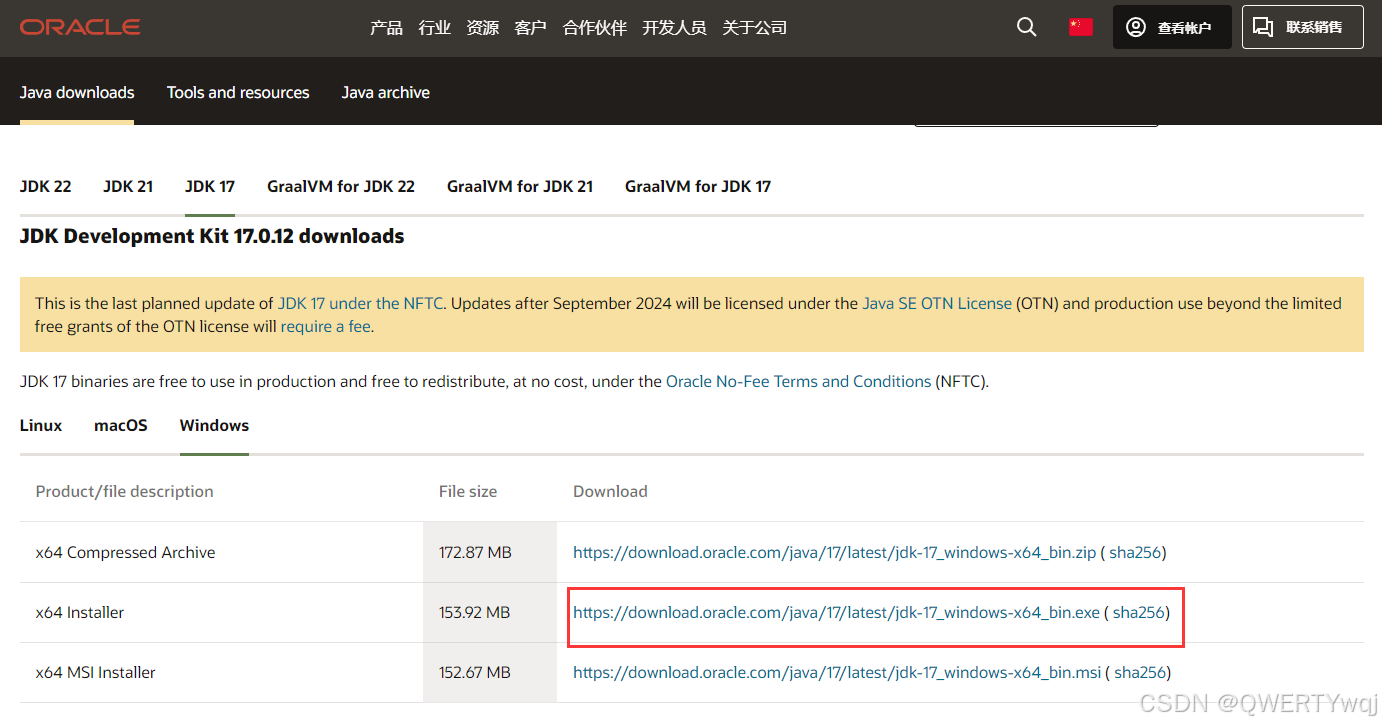Click the 153.92 MB file size
The height and width of the screenshot is (726, 1382).
tap(475, 612)
